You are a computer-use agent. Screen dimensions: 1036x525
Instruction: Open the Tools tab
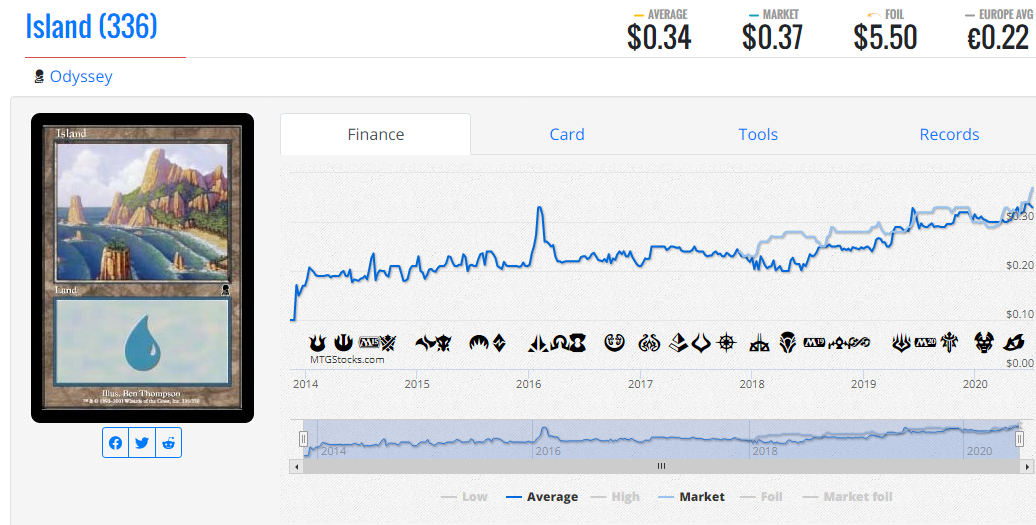[758, 135]
